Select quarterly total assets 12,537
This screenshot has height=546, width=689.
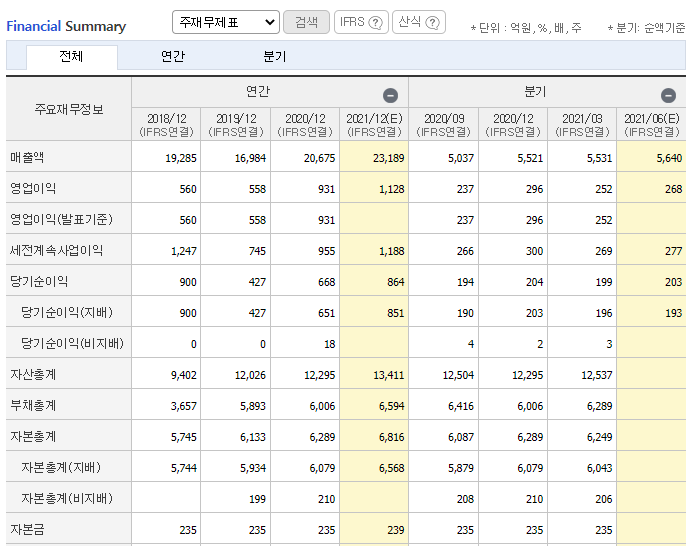tap(597, 375)
